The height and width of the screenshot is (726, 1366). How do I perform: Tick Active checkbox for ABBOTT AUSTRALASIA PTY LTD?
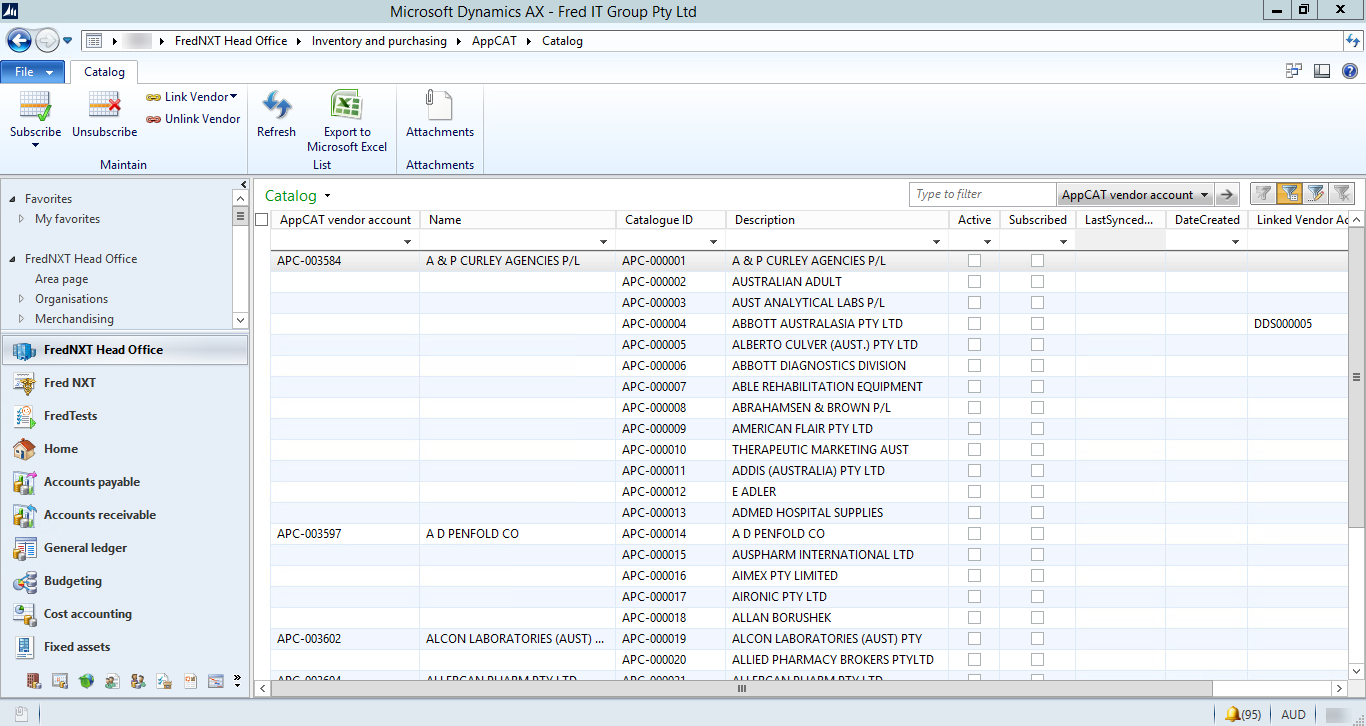point(974,324)
